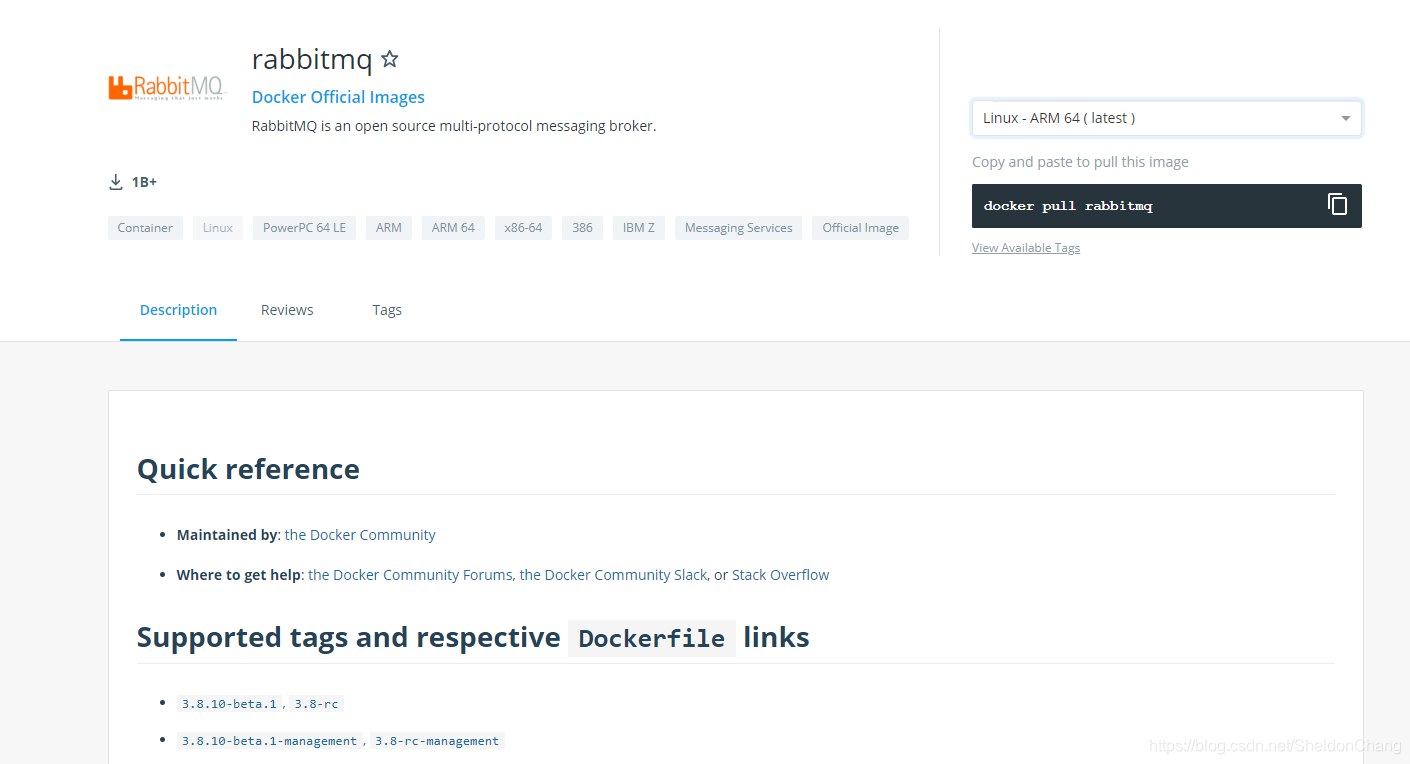Open the 3.8.10-beta.1-management tag link
1410x764 pixels.
[269, 741]
